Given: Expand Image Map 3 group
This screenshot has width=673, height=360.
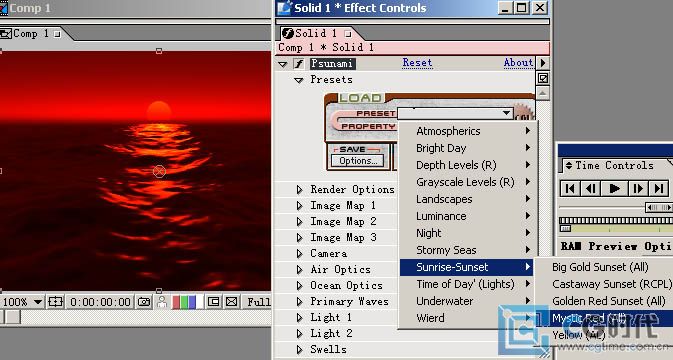Looking at the screenshot, I should click(299, 238).
